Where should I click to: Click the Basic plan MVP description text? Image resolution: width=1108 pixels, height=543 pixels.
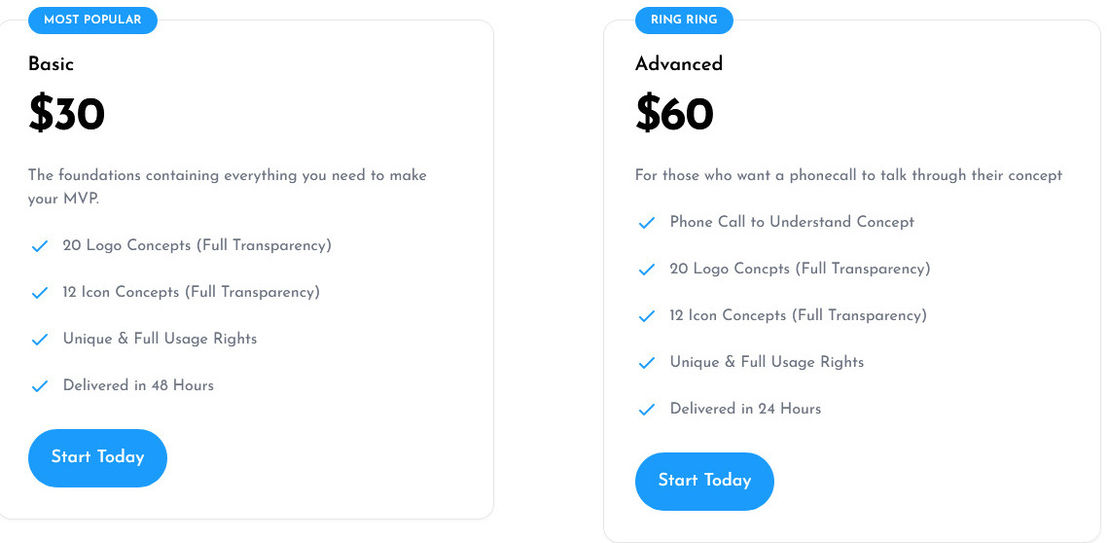tap(228, 187)
